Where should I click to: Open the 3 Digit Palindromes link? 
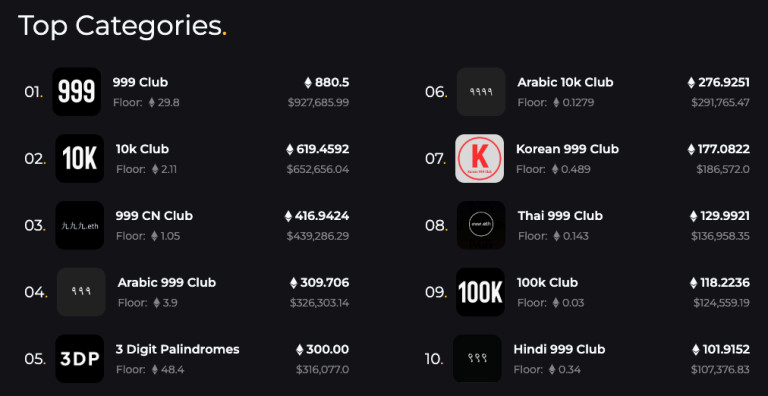pyautogui.click(x=178, y=349)
